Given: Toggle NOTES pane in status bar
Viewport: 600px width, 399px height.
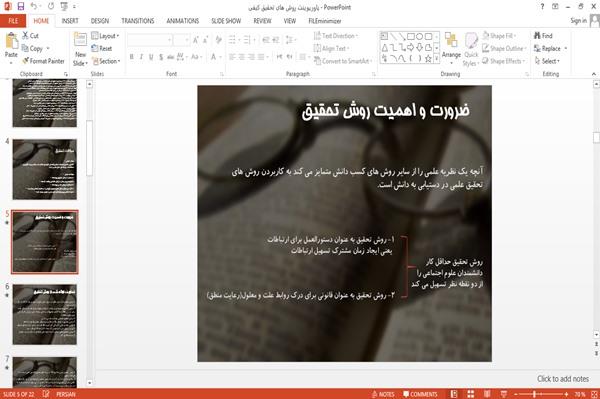Looking at the screenshot, I should pos(383,394).
